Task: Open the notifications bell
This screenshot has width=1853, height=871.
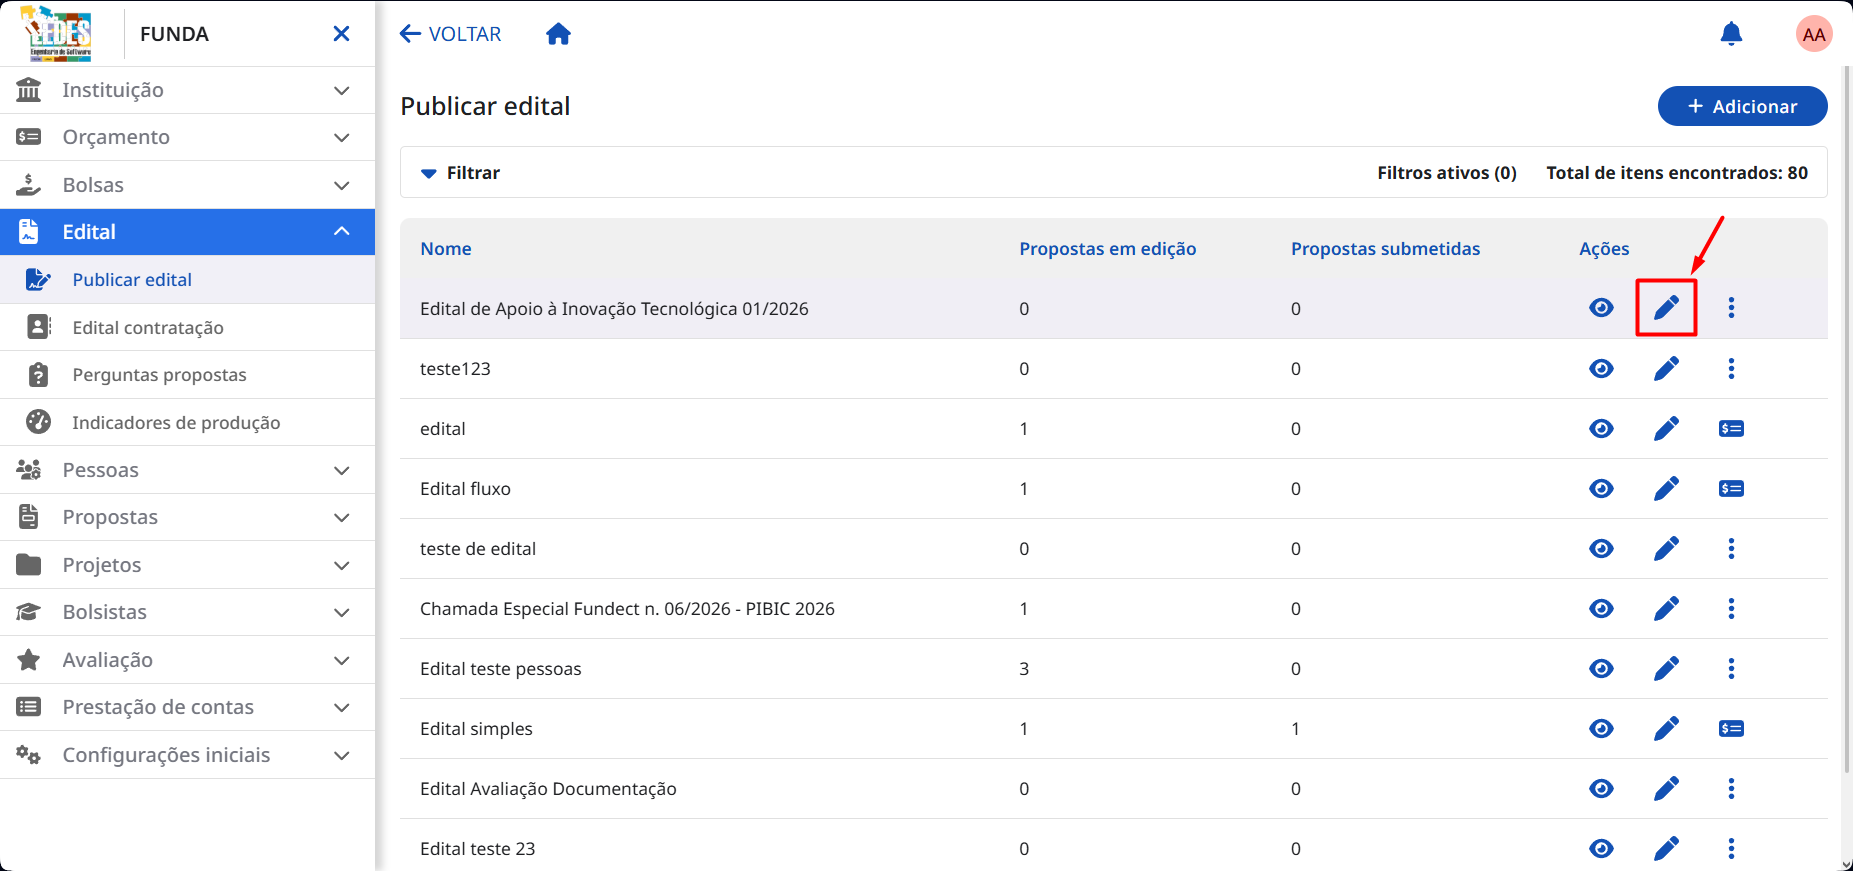Action: [x=1731, y=34]
